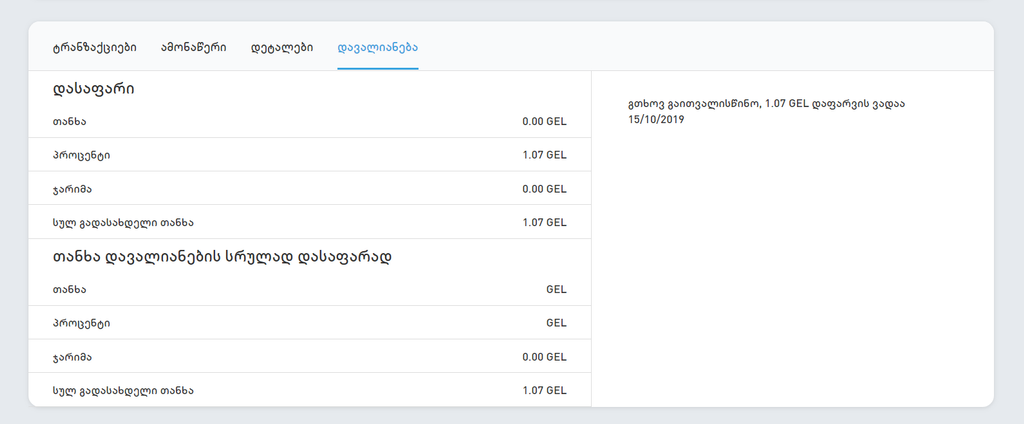
Task: Click 0.00 GEL value of ჯარიმა under დასაფარი
Action: 544,189
